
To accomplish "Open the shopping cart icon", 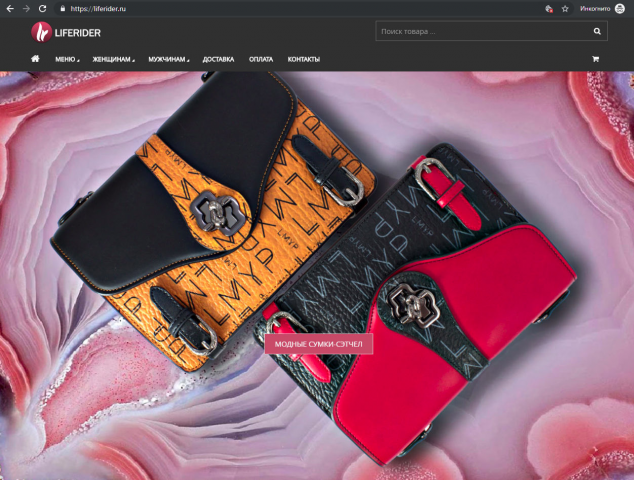I will [x=595, y=59].
